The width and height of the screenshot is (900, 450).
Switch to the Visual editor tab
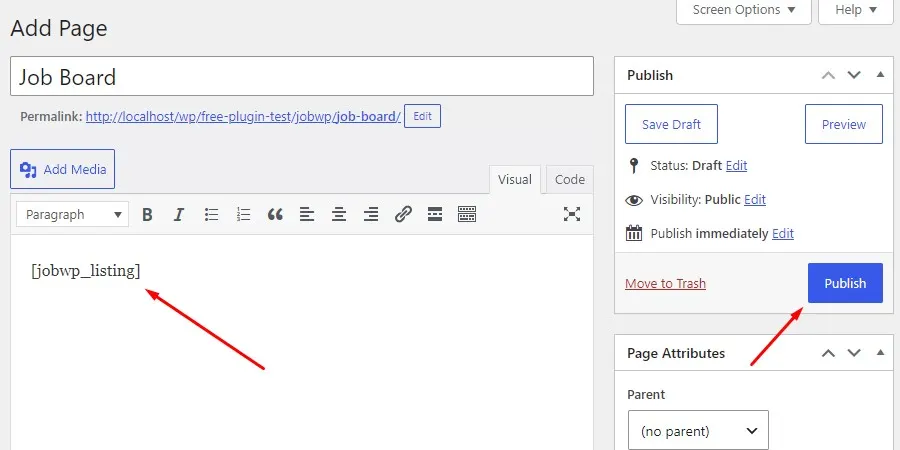click(515, 180)
